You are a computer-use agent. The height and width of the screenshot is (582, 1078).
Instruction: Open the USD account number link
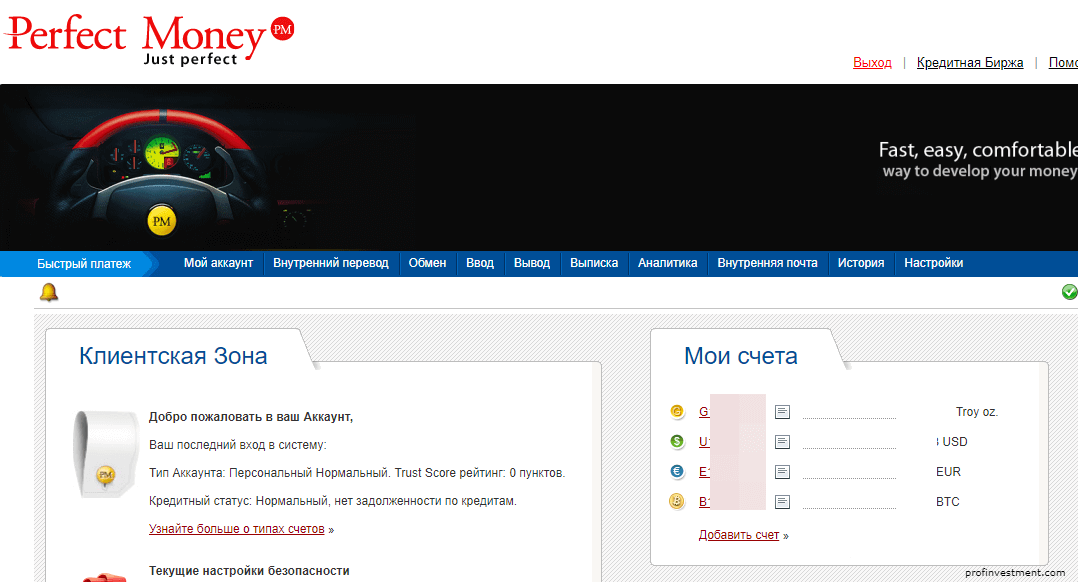704,442
